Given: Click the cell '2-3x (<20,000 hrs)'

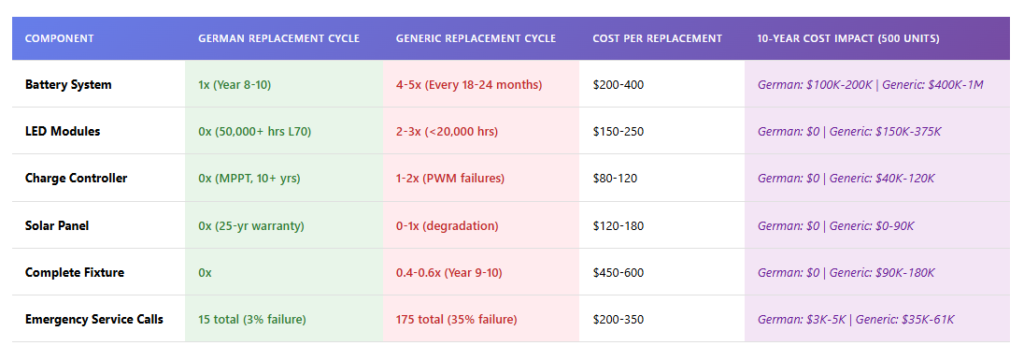Looking at the screenshot, I should coord(447,131).
